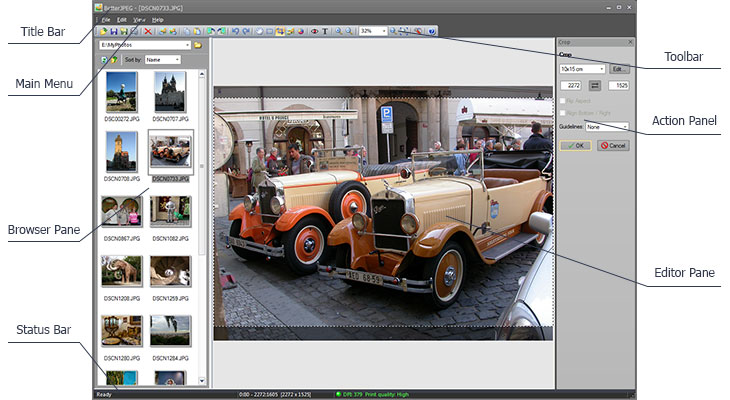
Task: Select the DSCN1284.JPG thumbnail
Action: tap(170, 331)
